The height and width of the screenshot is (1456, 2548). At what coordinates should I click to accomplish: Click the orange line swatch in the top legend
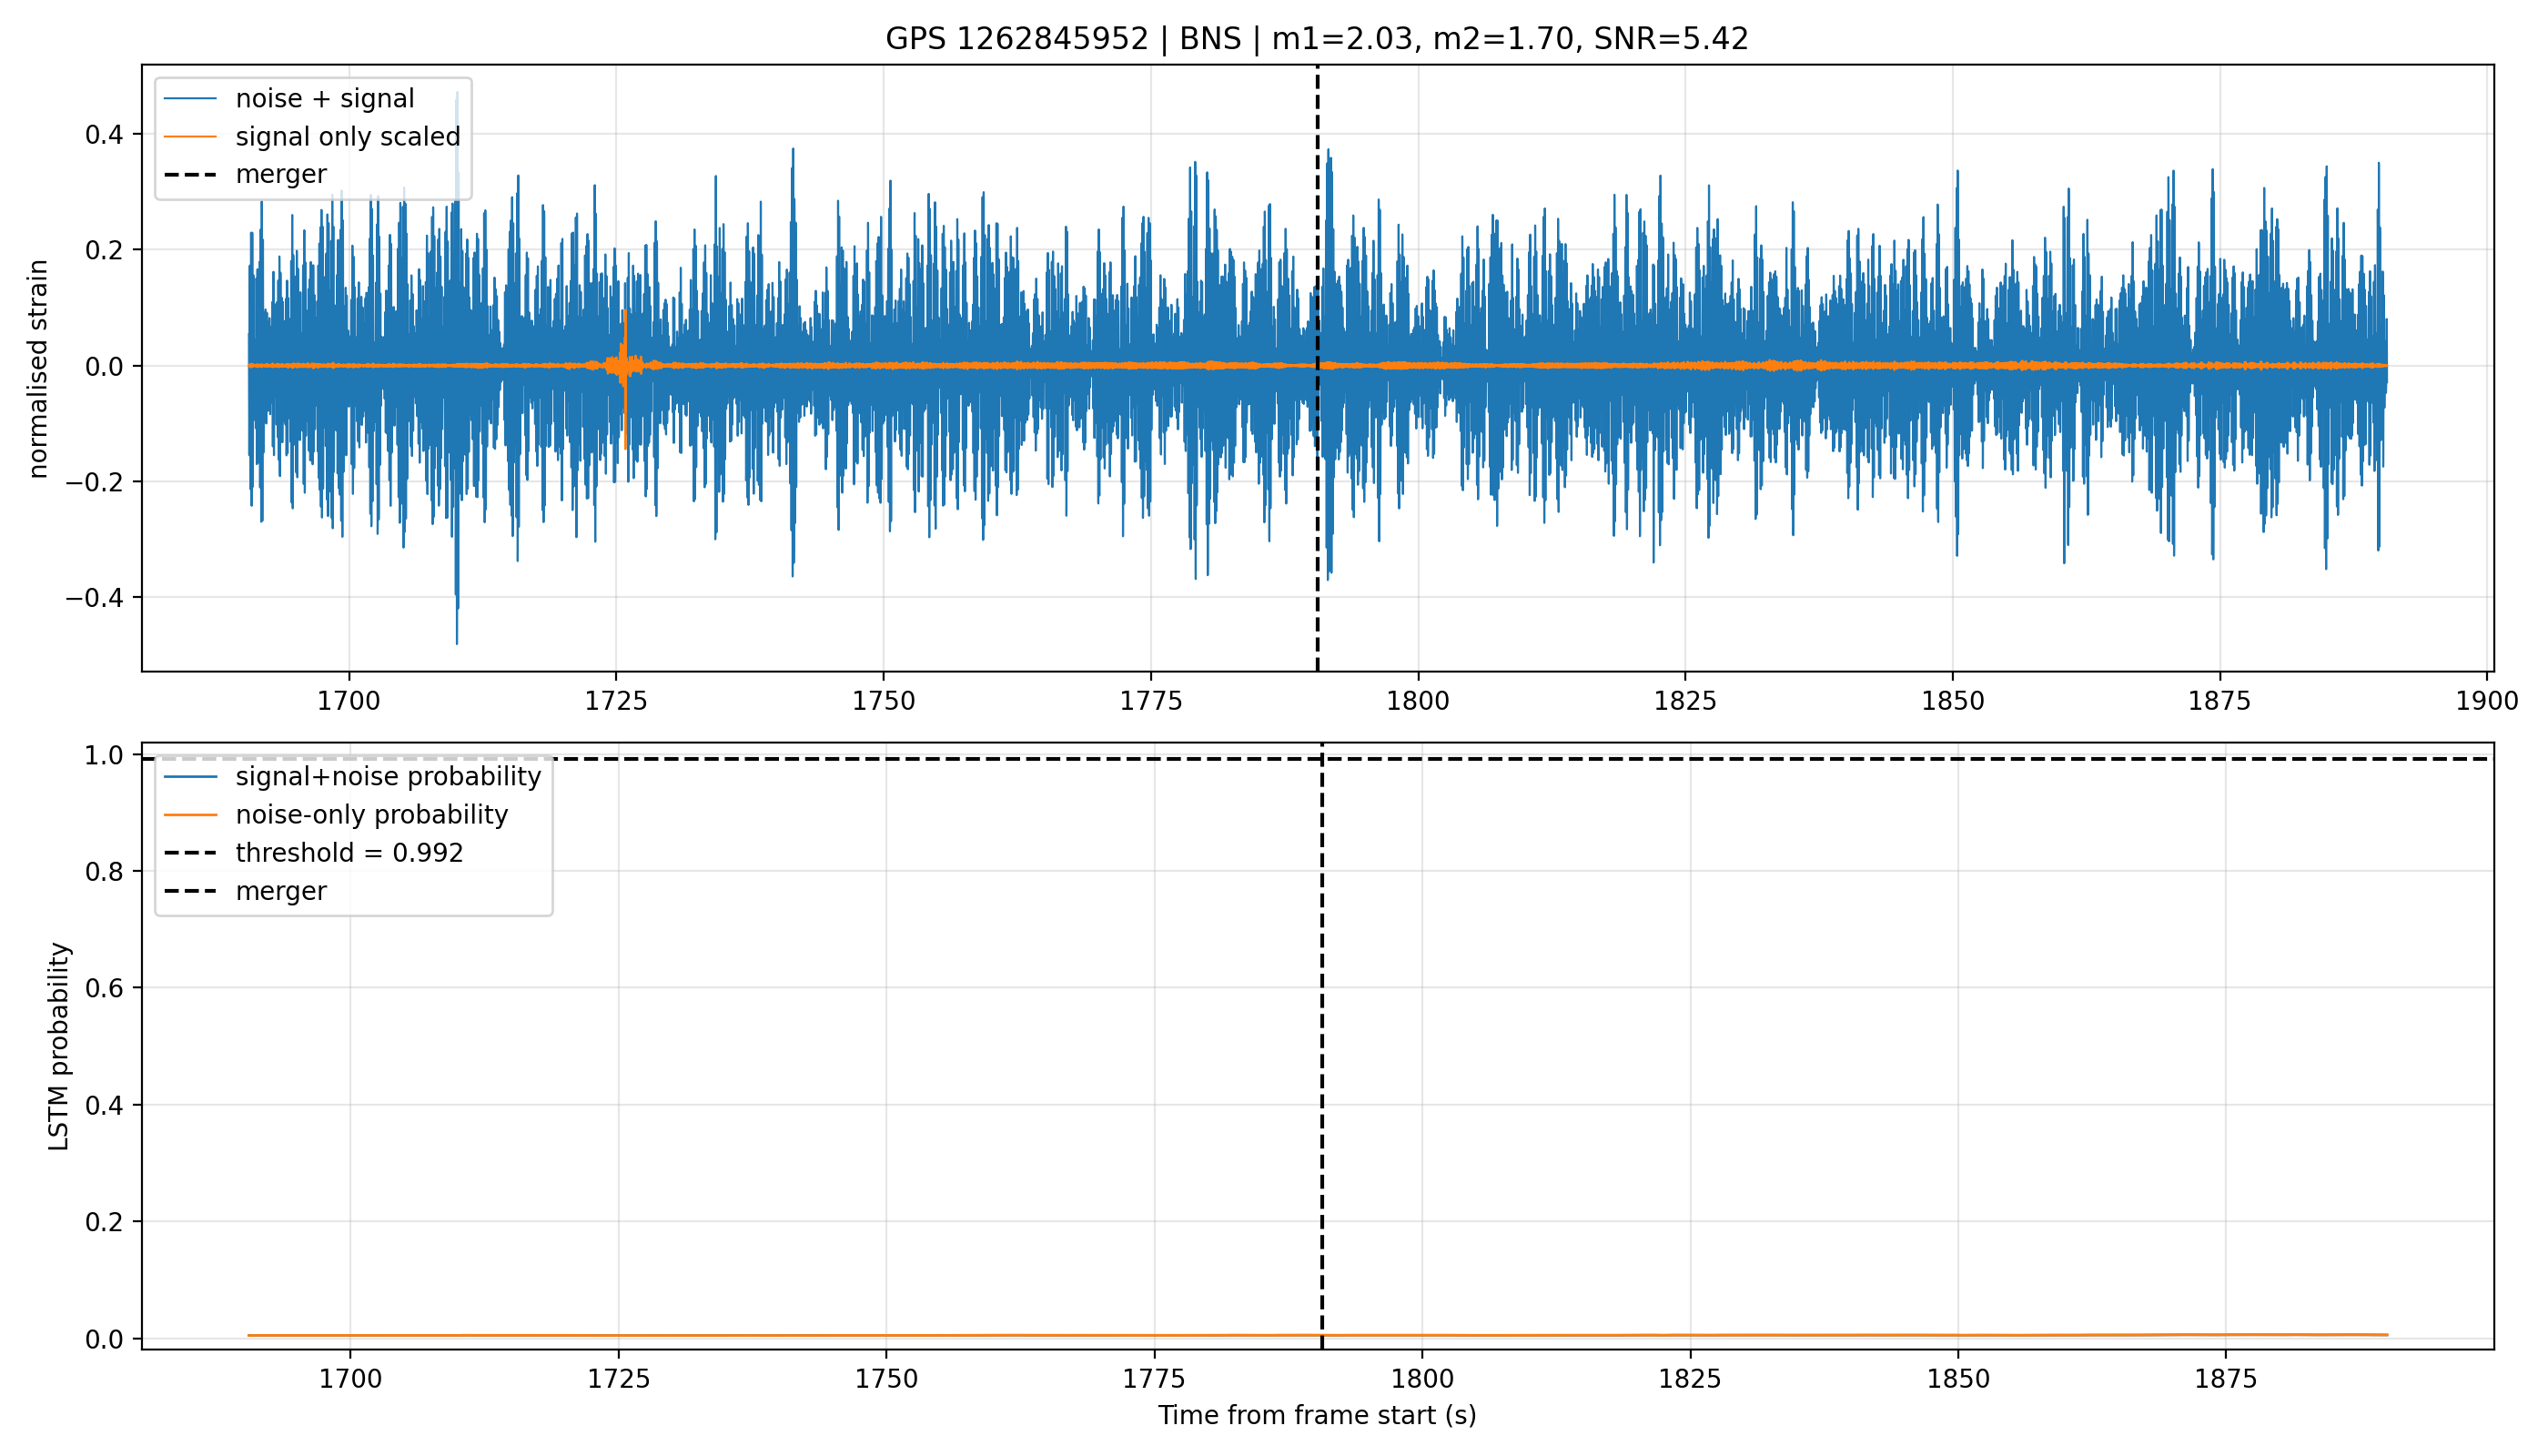tap(190, 136)
